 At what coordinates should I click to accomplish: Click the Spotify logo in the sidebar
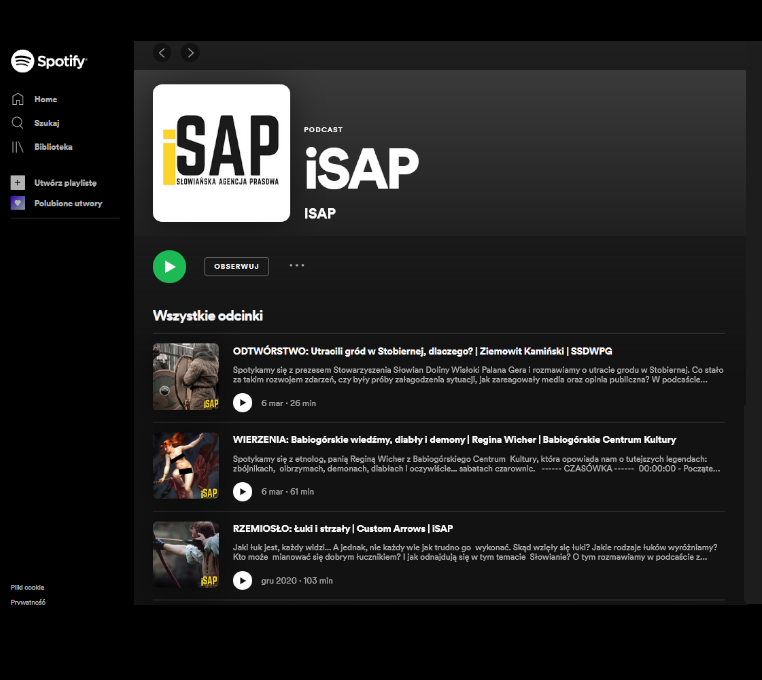click(x=49, y=61)
